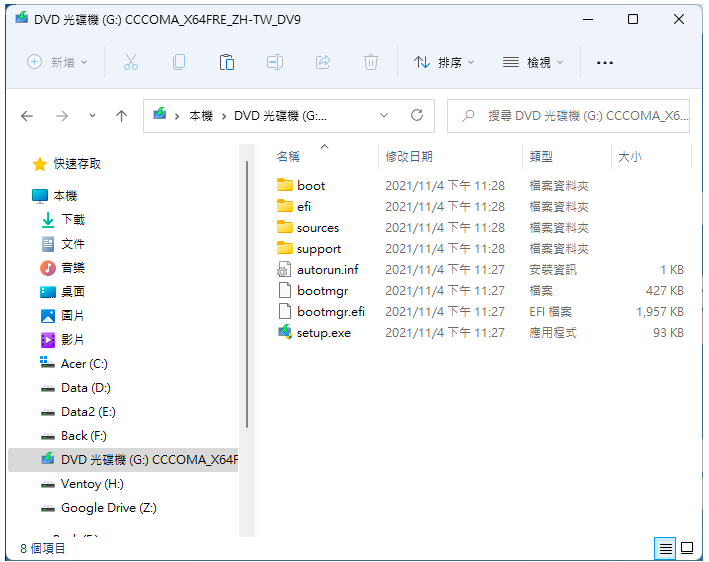
Task: Switch to large thumbnails view in status bar
Action: (687, 548)
